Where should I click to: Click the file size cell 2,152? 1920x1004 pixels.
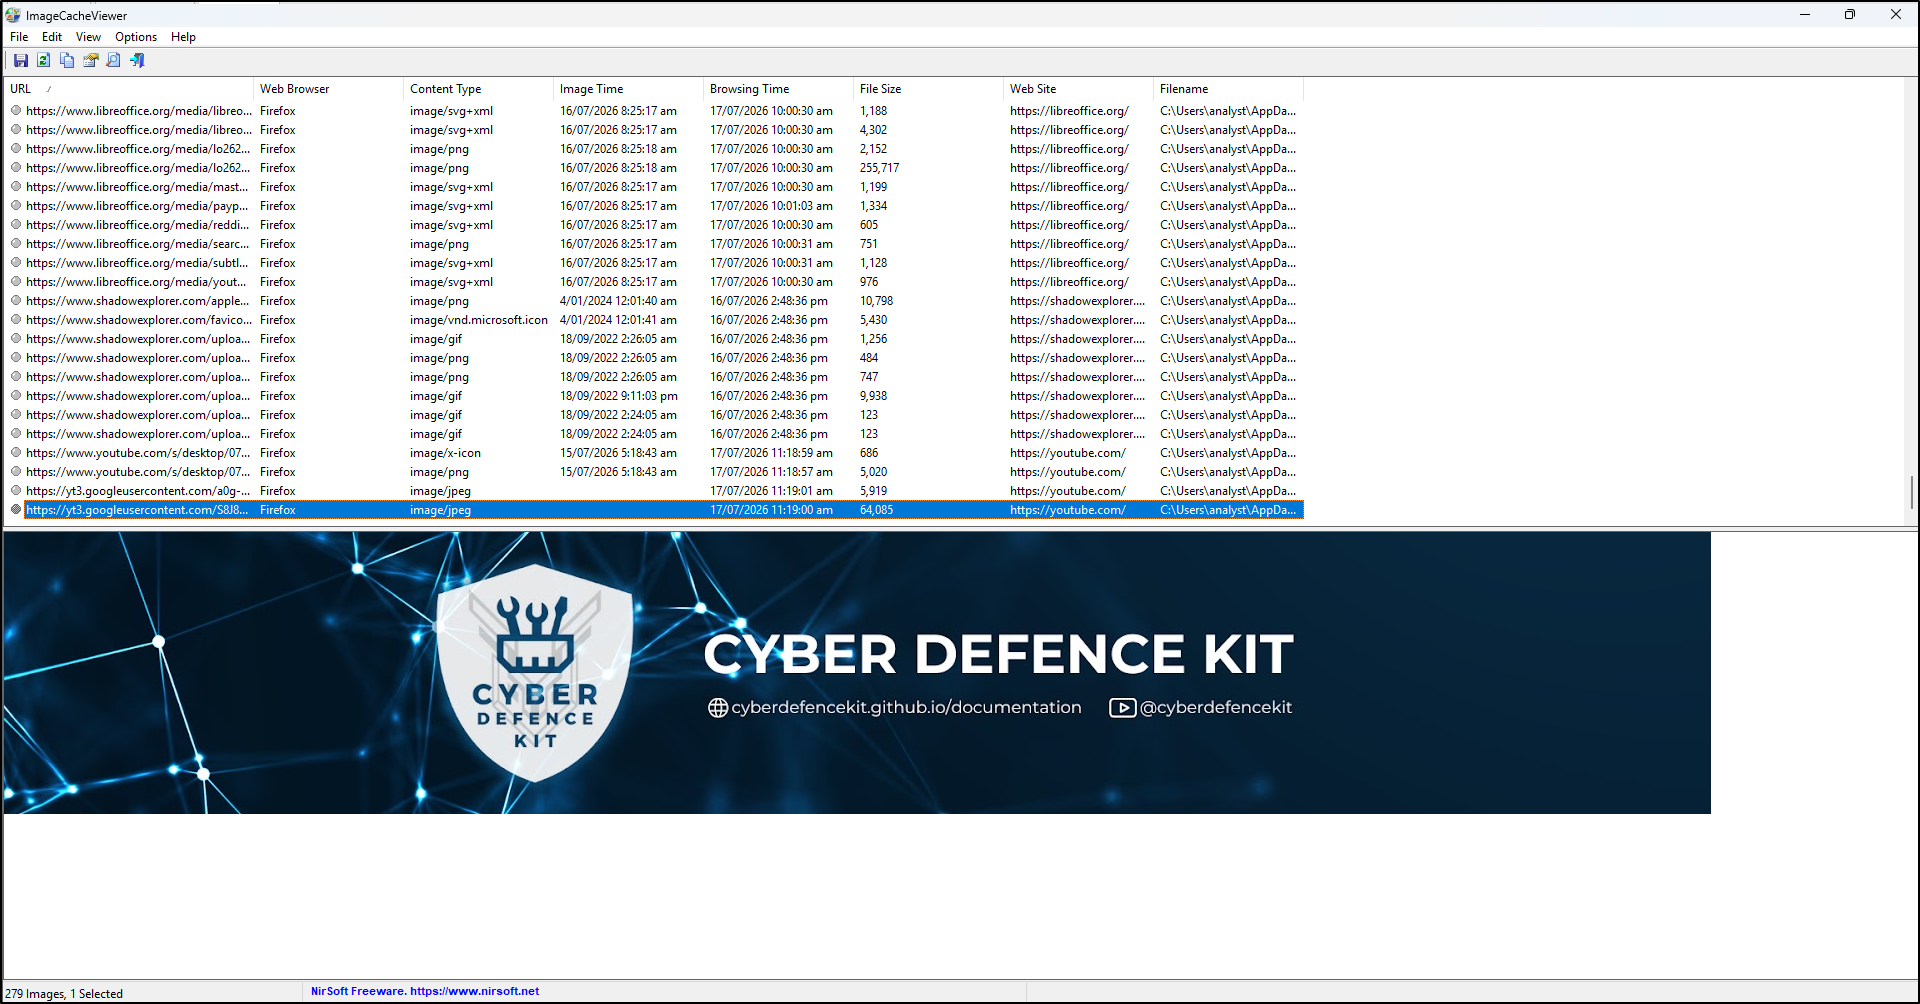874,149
